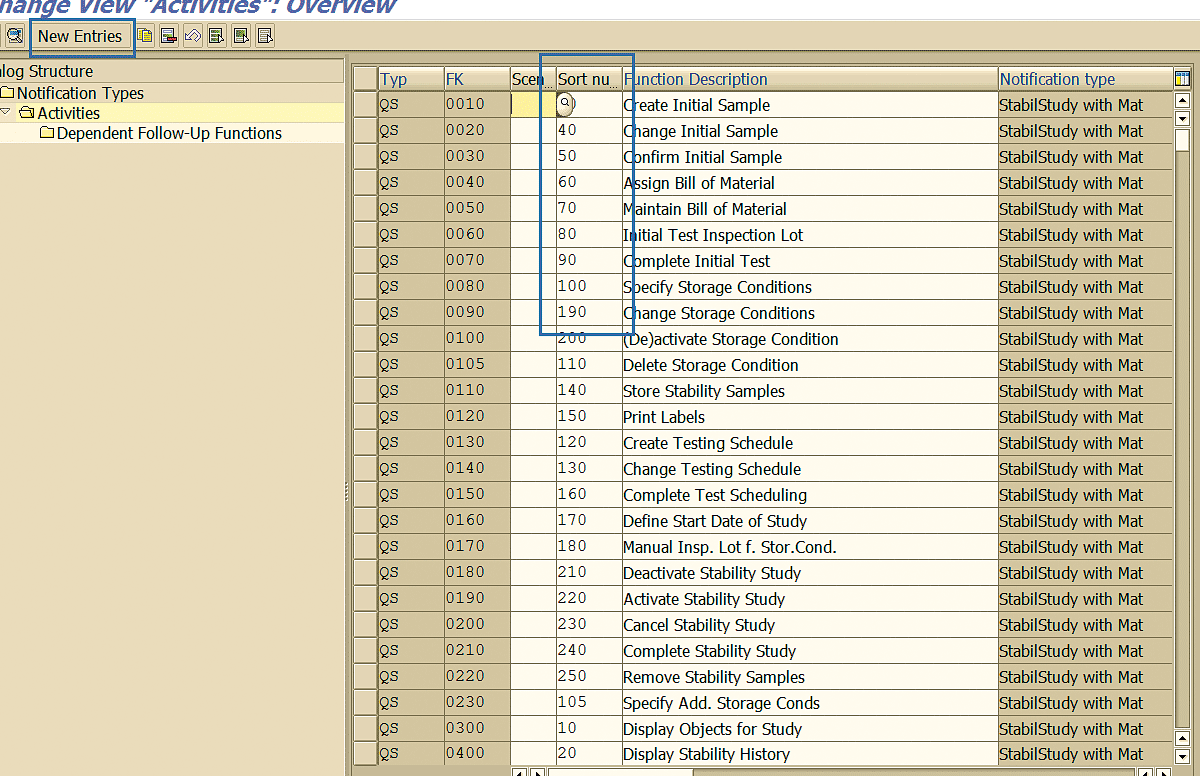
Task: Click the Scen. column header
Action: [x=533, y=79]
